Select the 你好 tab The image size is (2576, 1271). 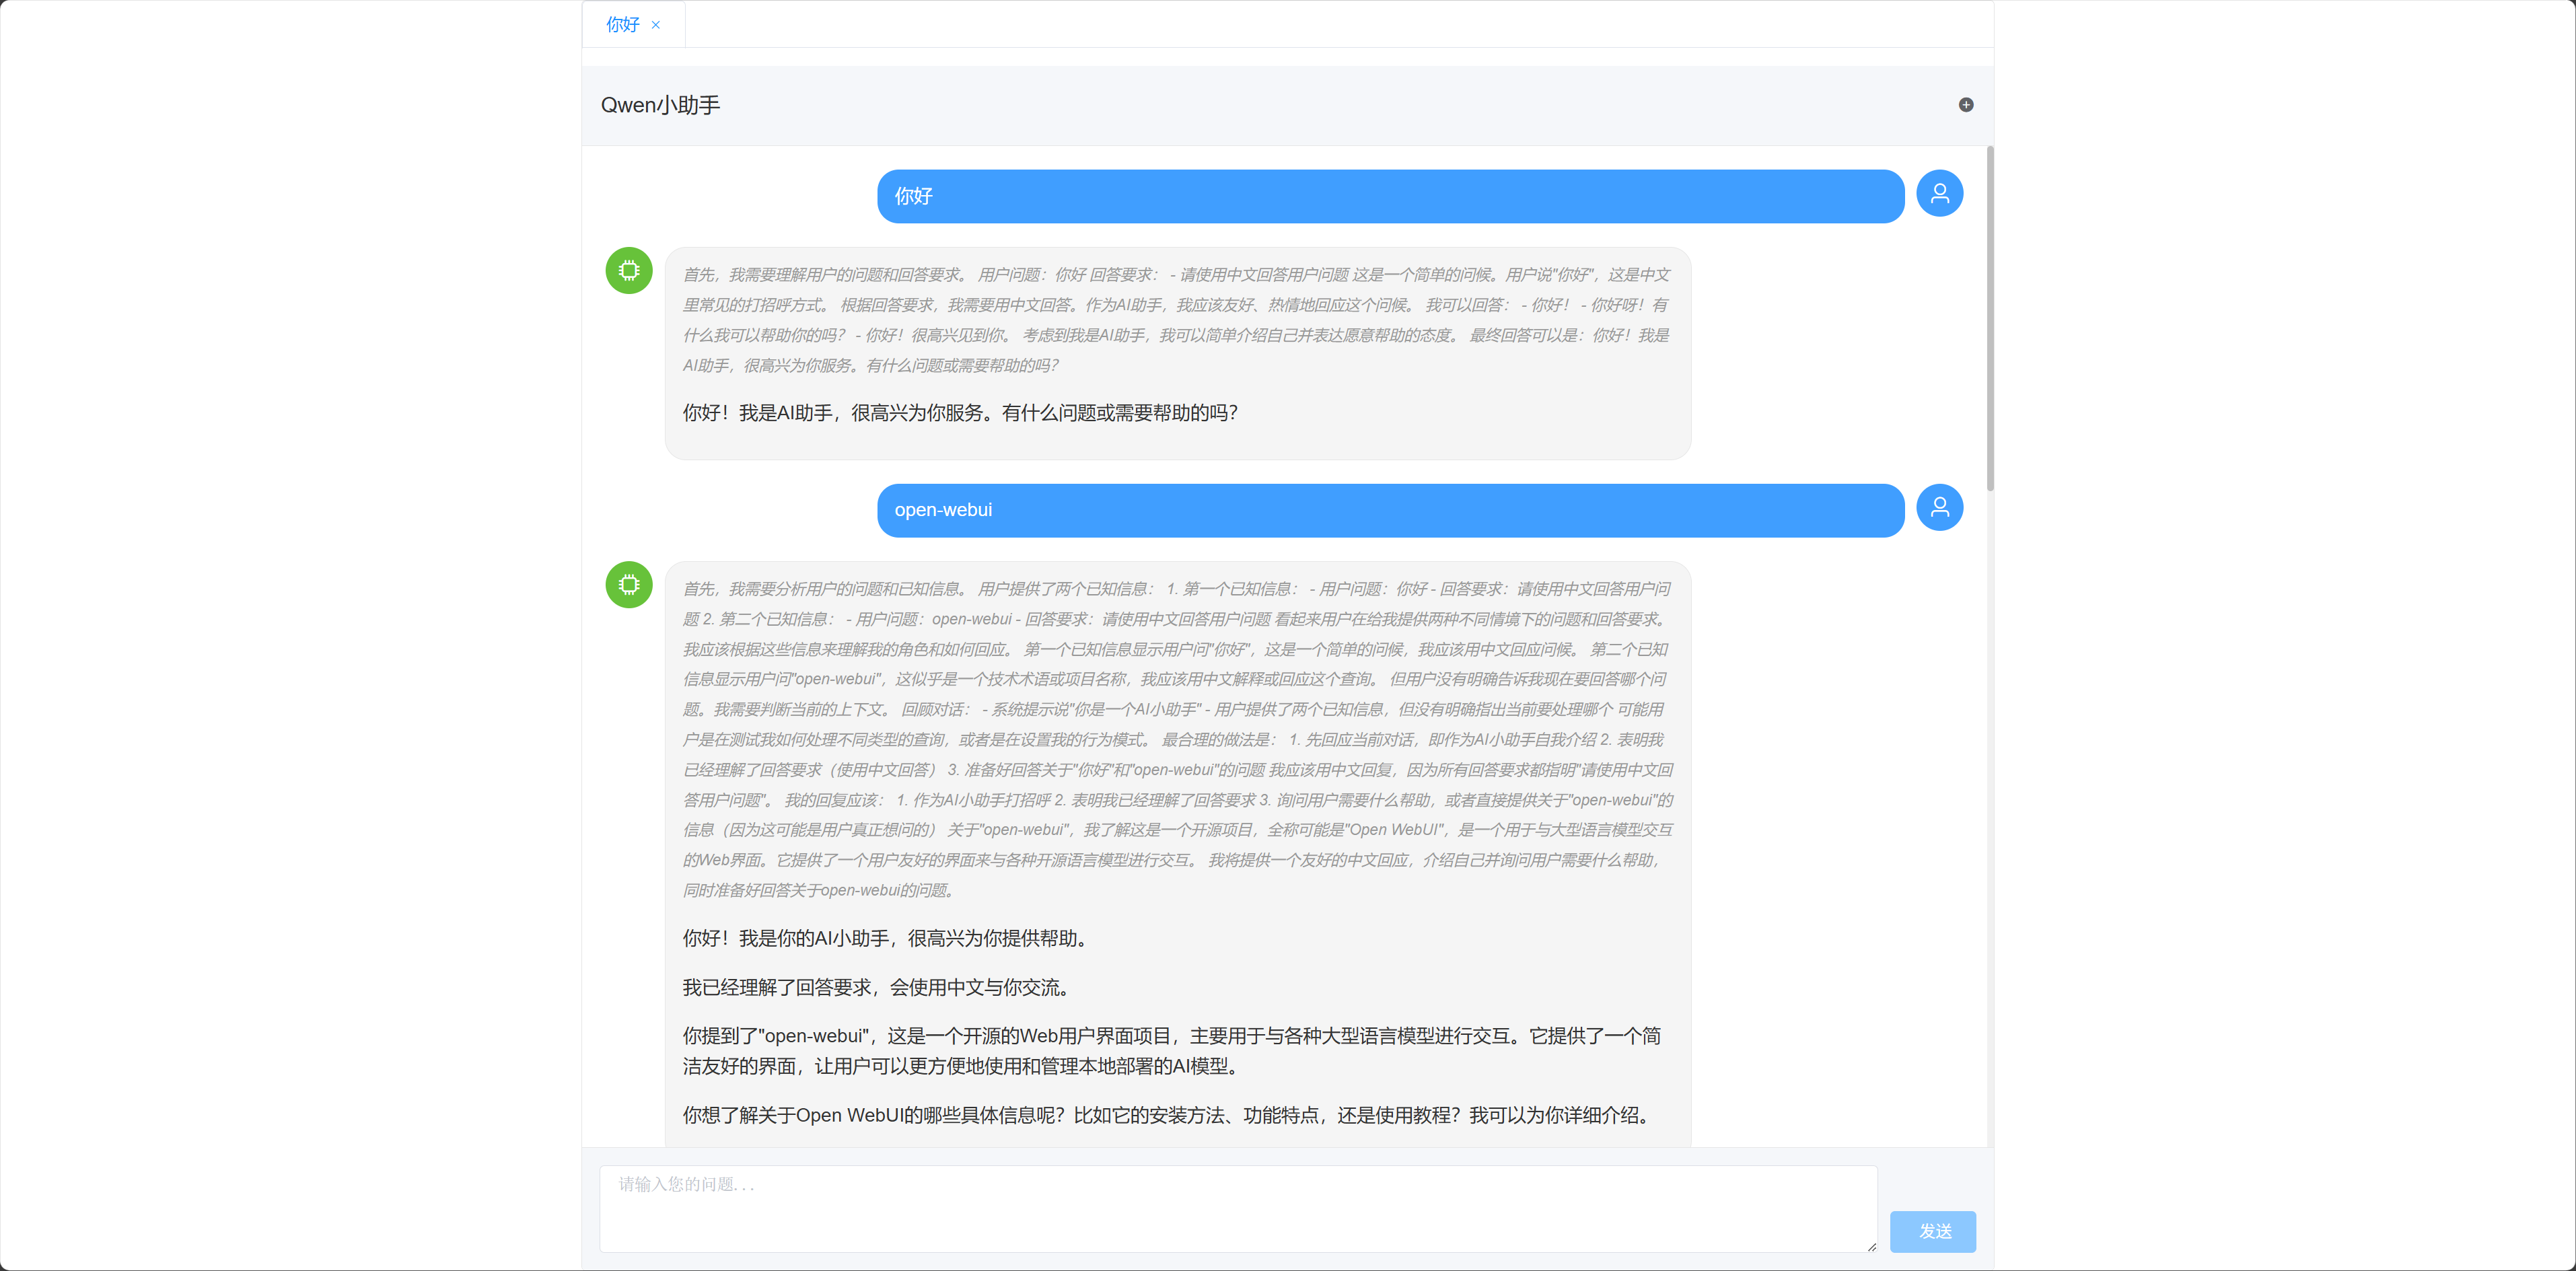tap(622, 25)
